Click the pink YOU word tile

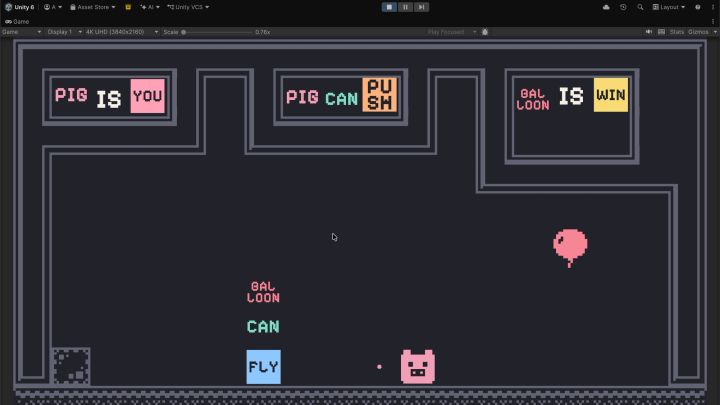coord(147,96)
